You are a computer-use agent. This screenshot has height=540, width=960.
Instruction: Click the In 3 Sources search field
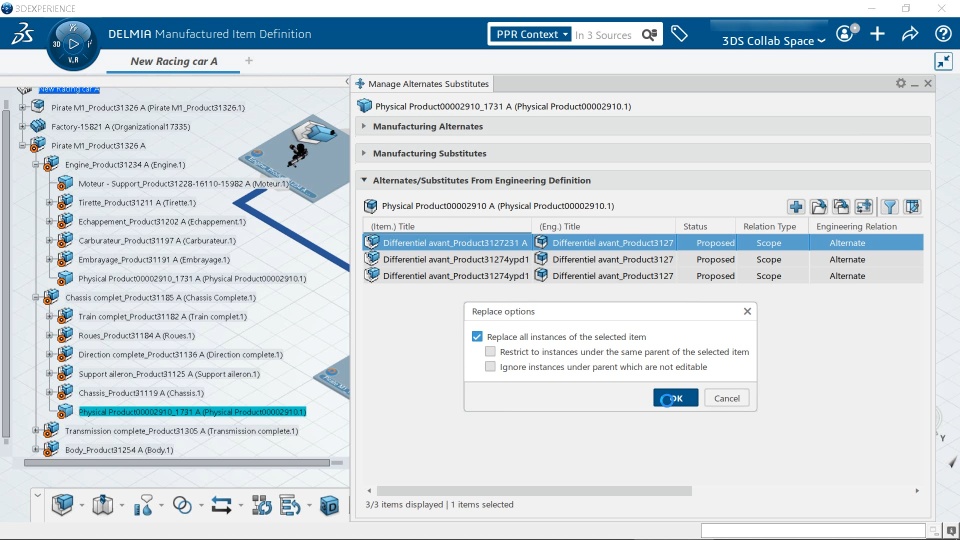[x=604, y=35]
